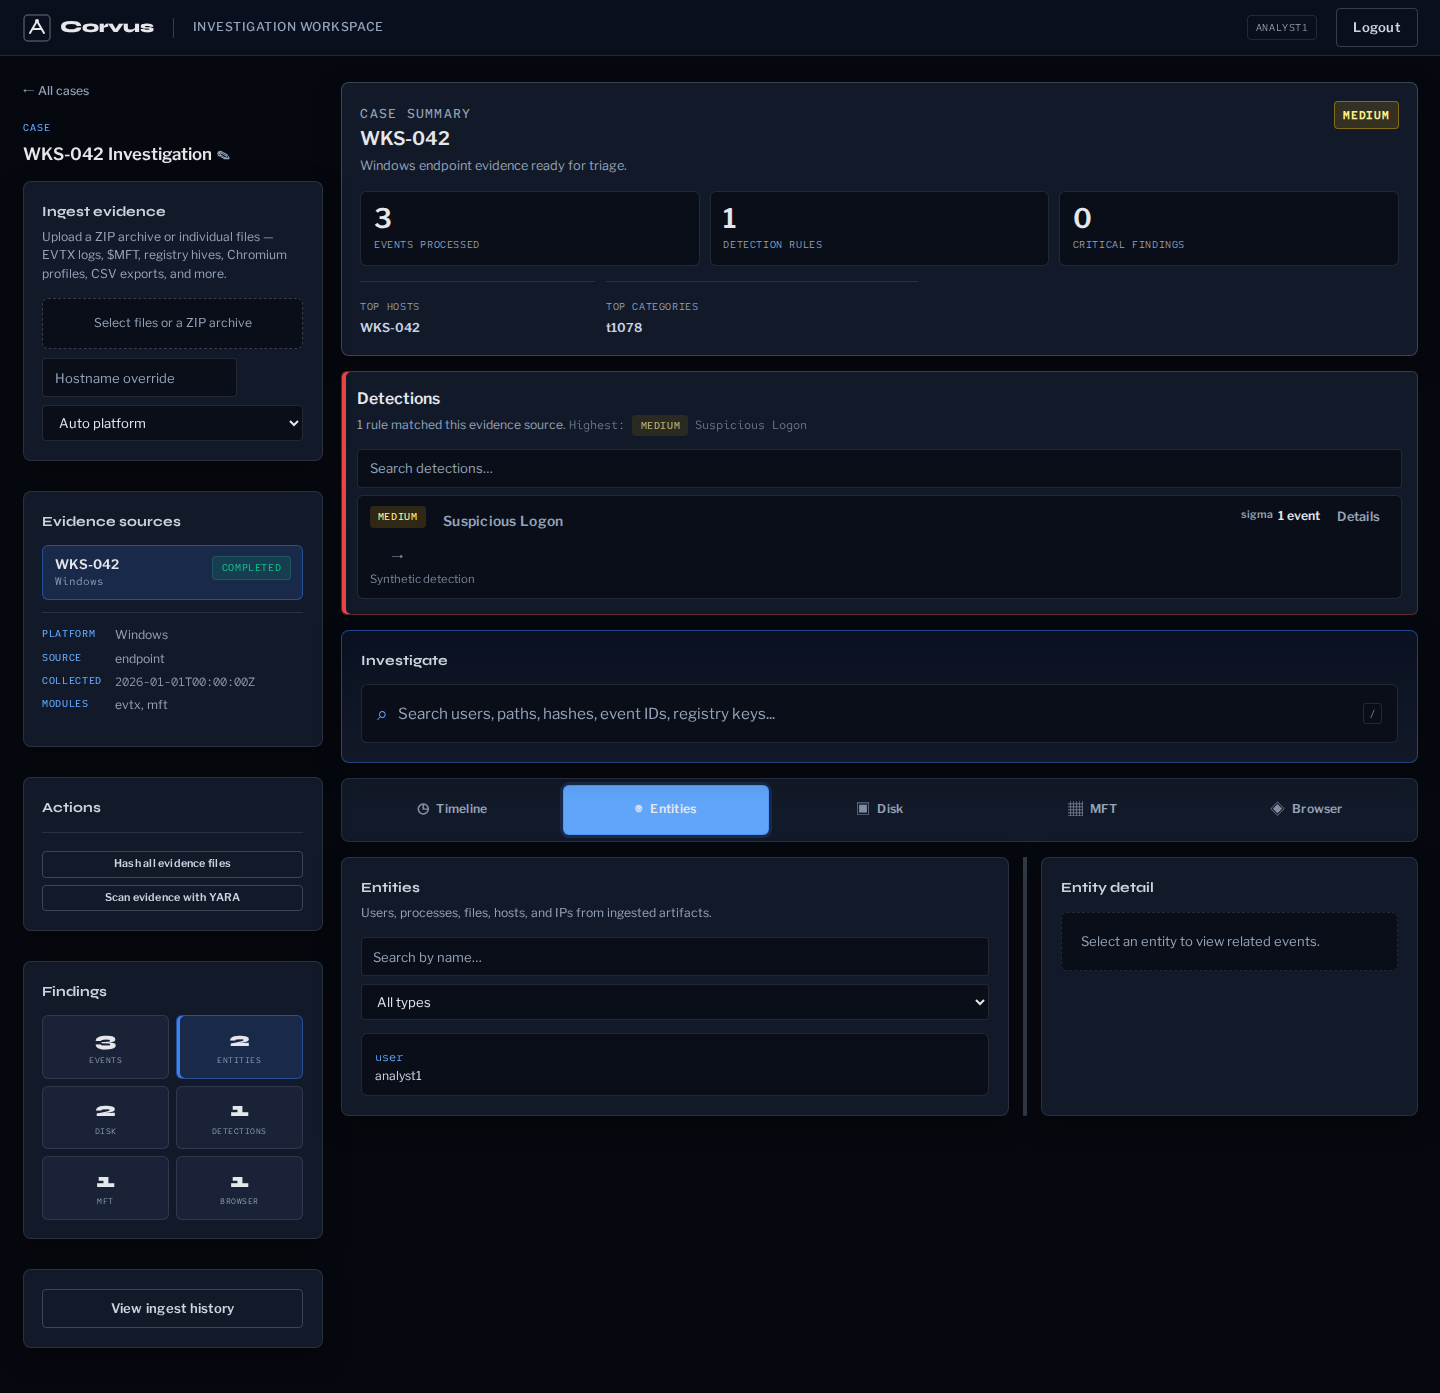Focus the Search by name field
Image resolution: width=1440 pixels, height=1393 pixels.
[675, 957]
